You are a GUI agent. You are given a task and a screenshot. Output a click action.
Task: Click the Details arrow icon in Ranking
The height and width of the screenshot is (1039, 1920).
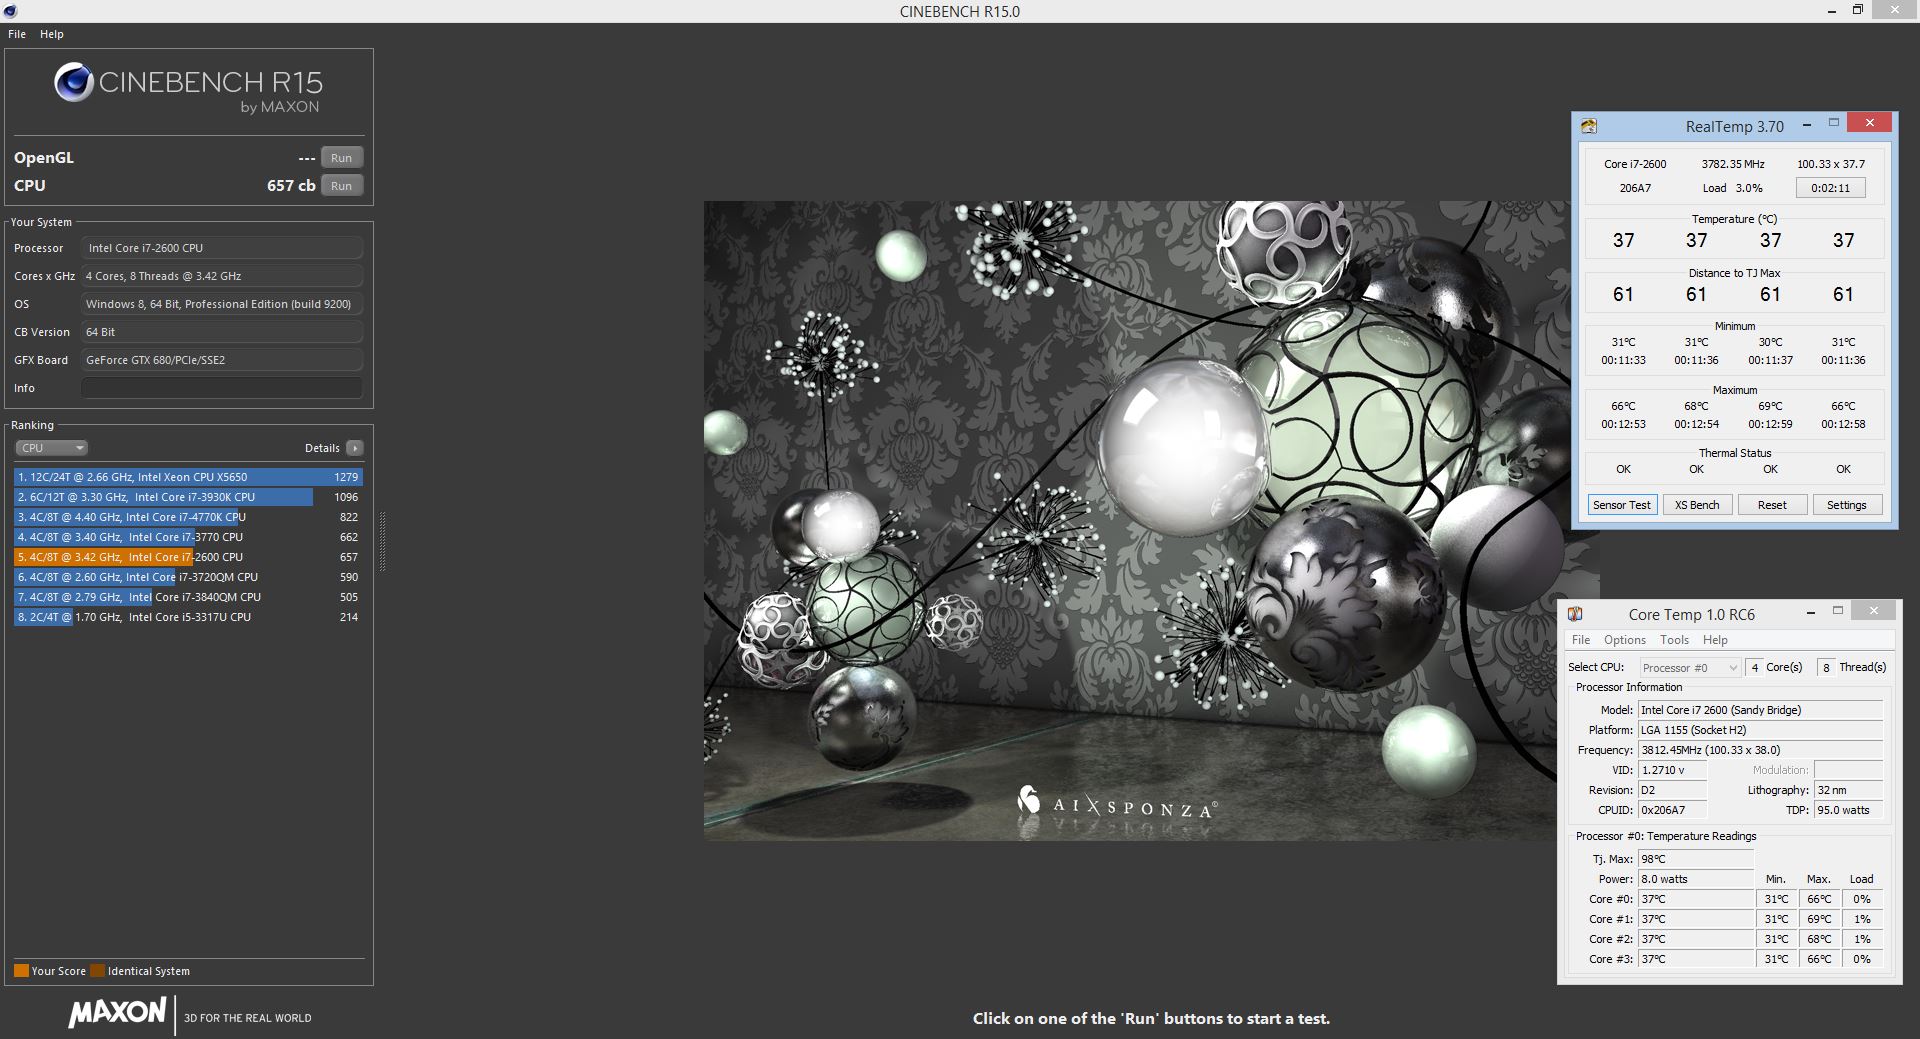355,448
